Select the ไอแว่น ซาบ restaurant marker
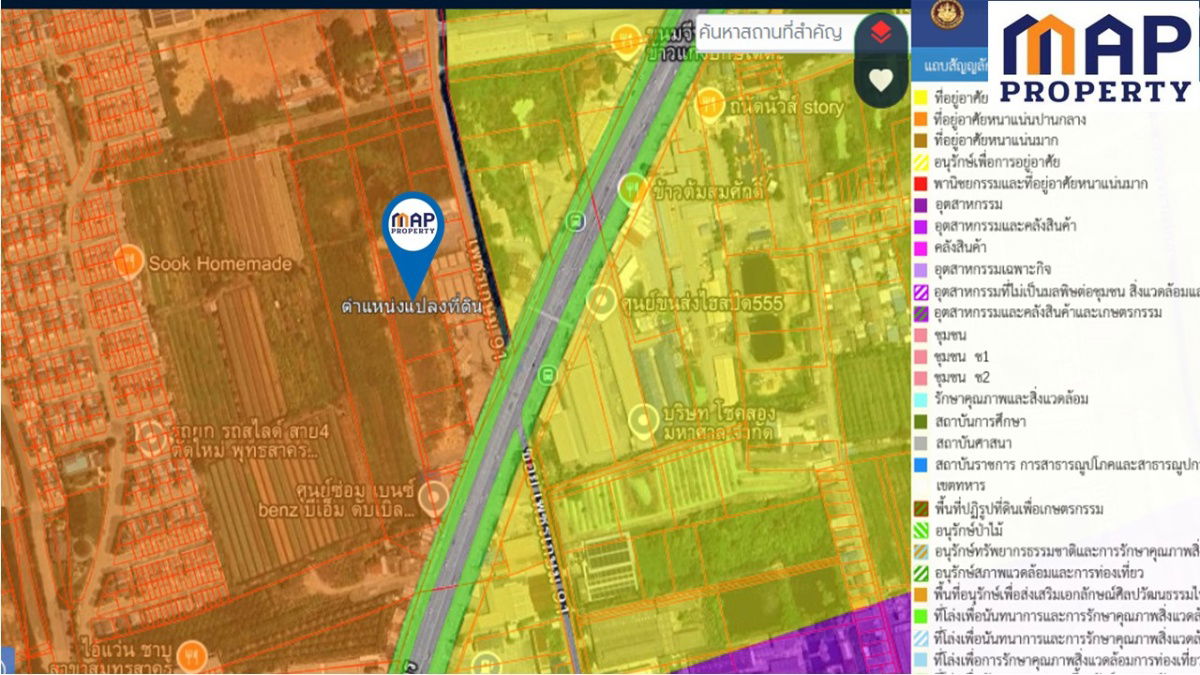Screen dimensions: 1200x675 point(193,655)
